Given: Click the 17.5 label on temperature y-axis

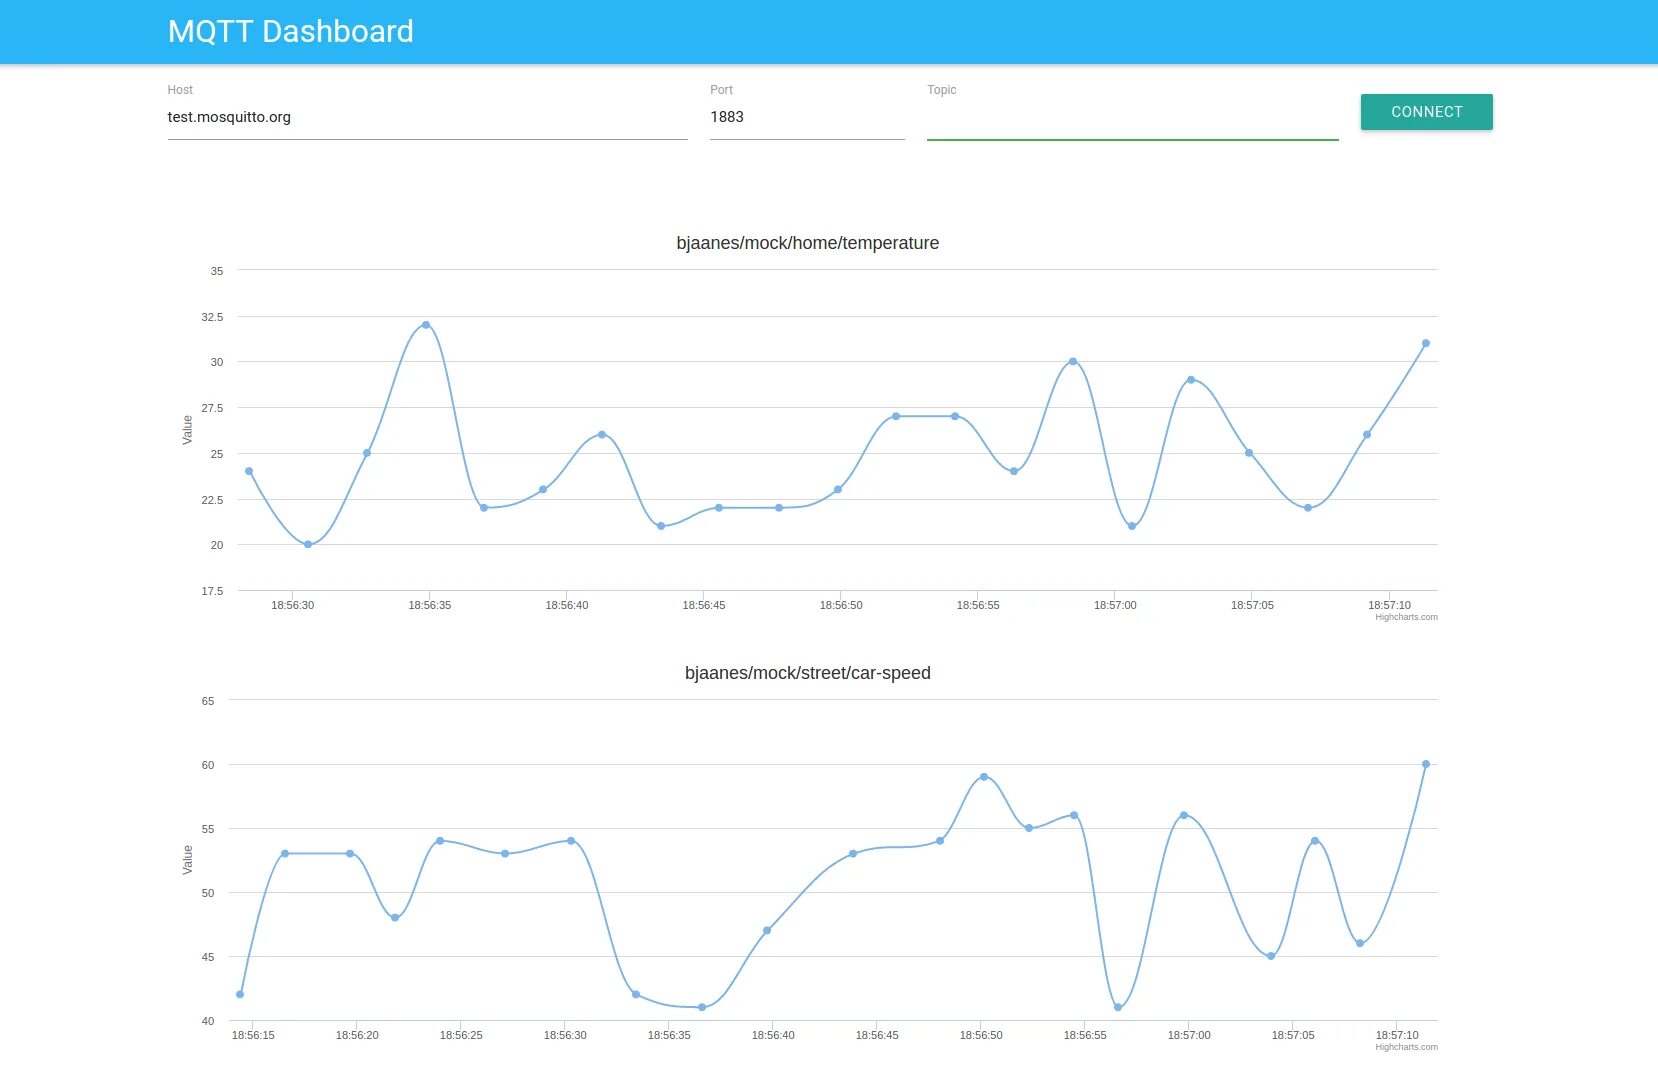Looking at the screenshot, I should coord(212,591).
